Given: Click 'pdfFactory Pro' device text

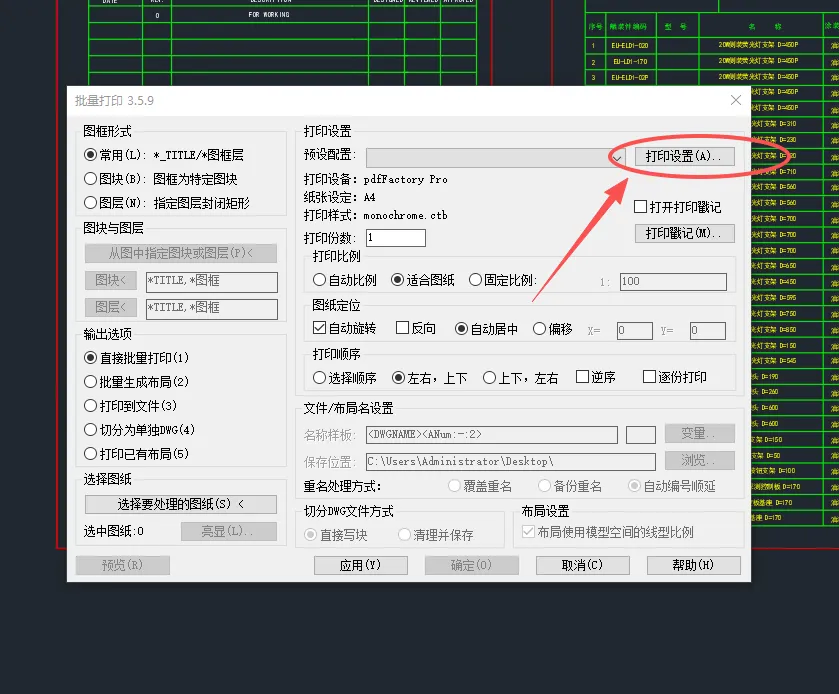Looking at the screenshot, I should coord(406,179).
